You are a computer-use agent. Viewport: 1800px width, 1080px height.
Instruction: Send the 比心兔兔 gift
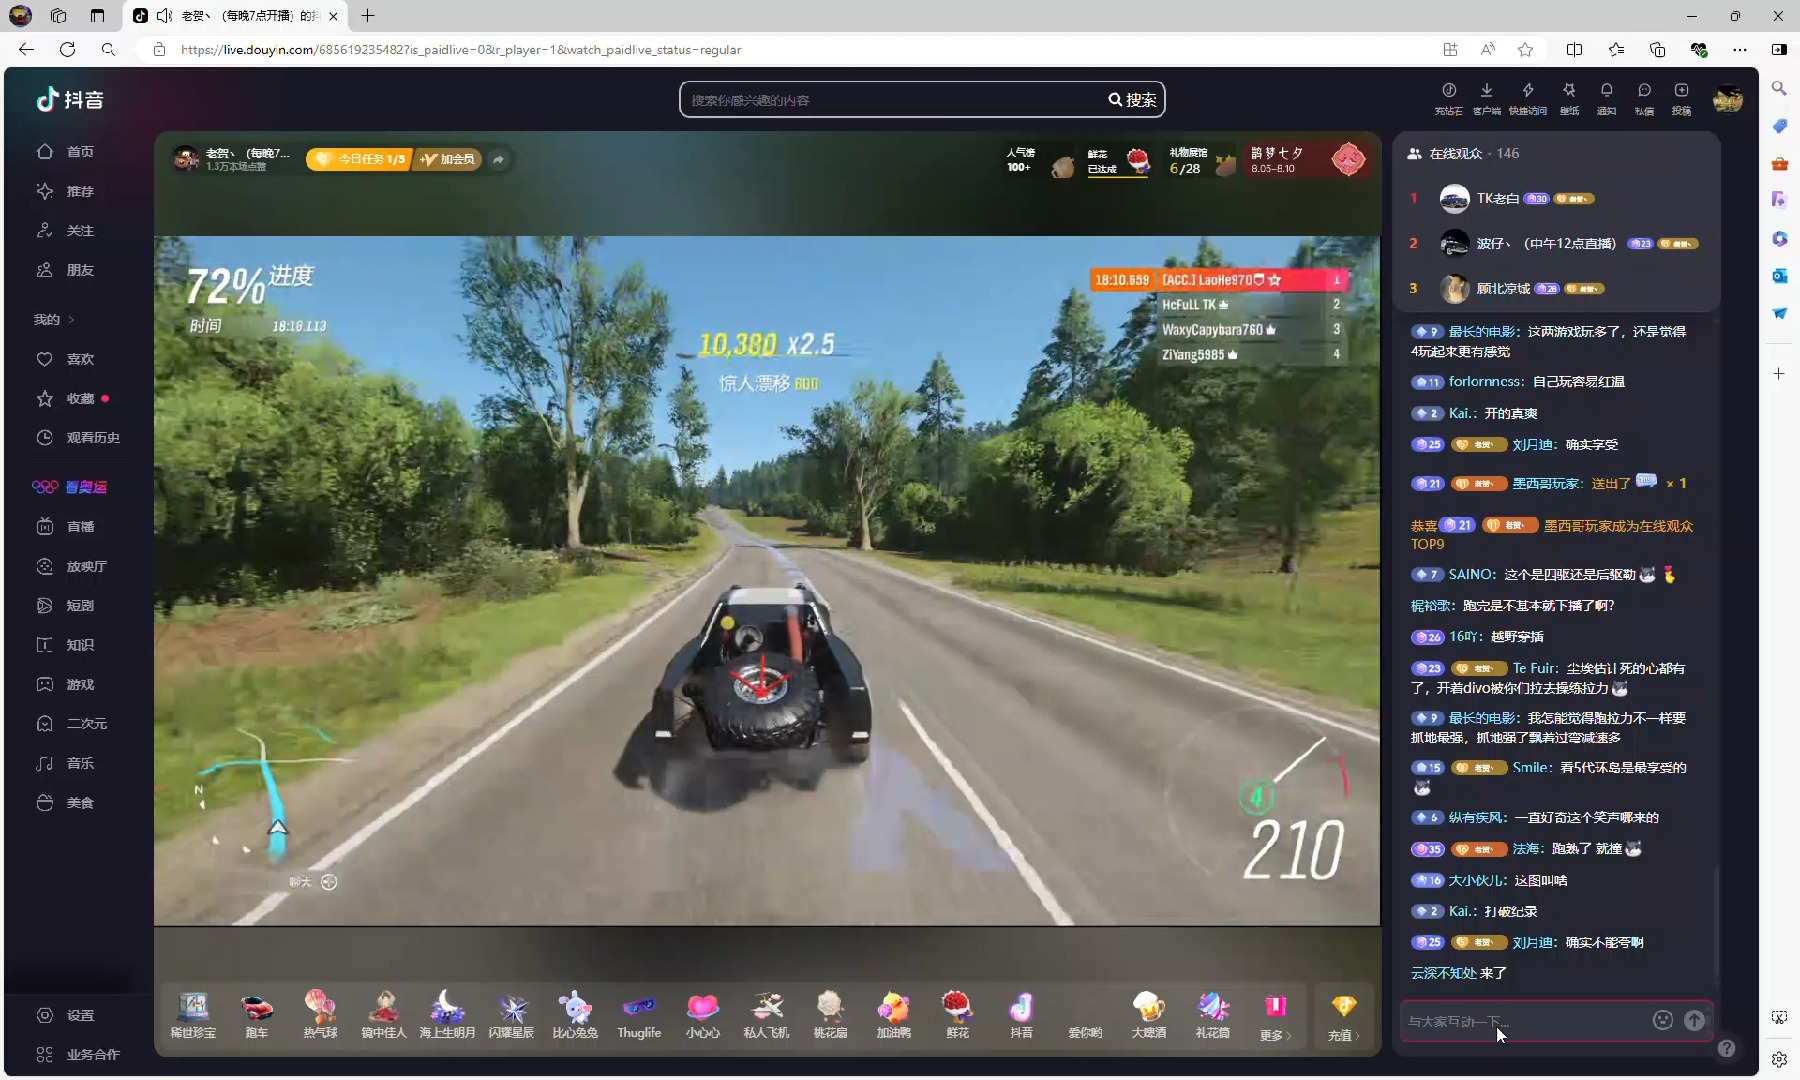point(575,1014)
